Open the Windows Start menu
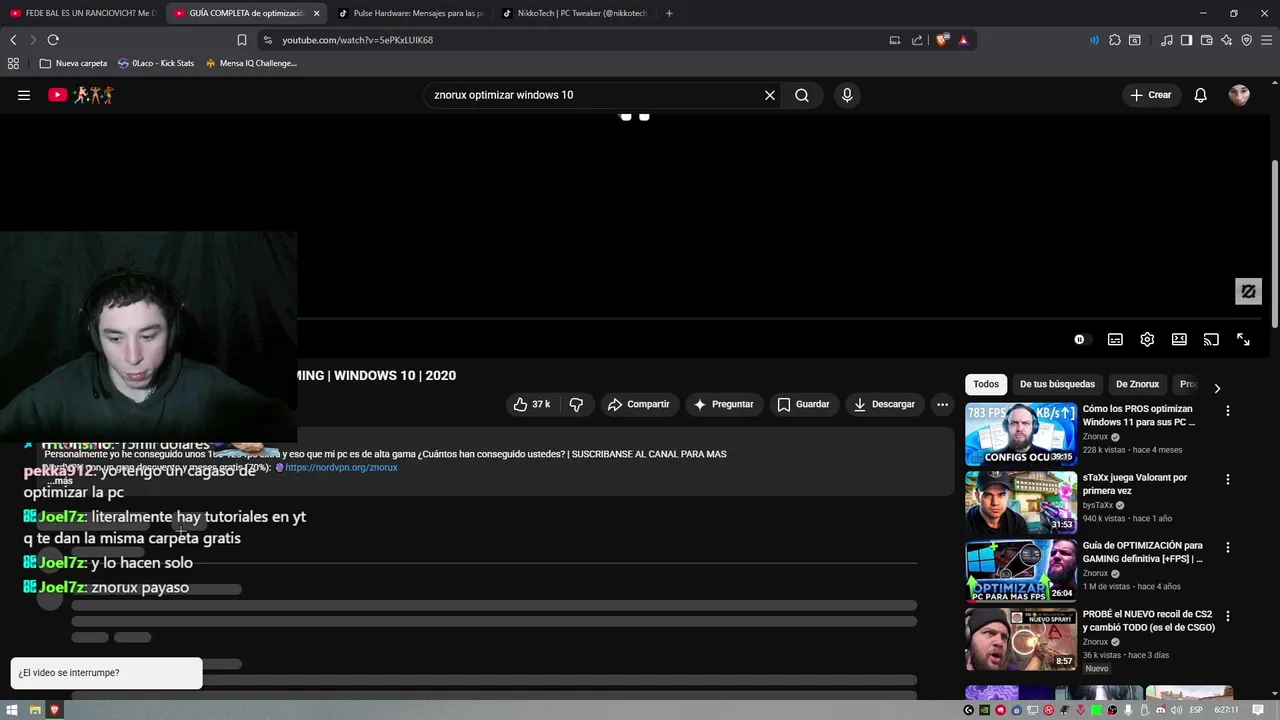 [x=13, y=710]
